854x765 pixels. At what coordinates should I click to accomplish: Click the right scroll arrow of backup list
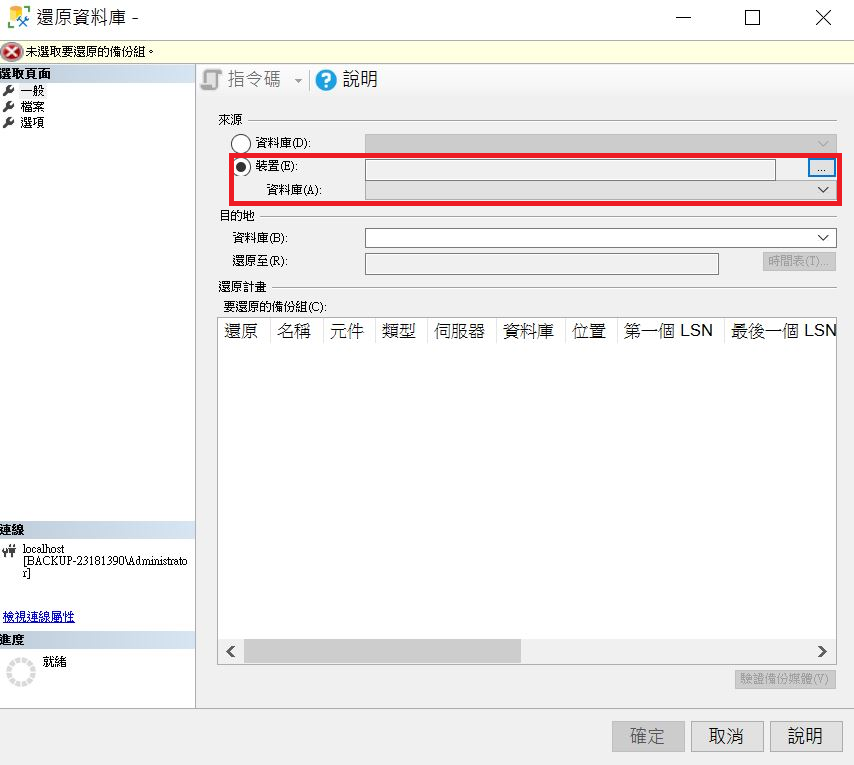[822, 651]
